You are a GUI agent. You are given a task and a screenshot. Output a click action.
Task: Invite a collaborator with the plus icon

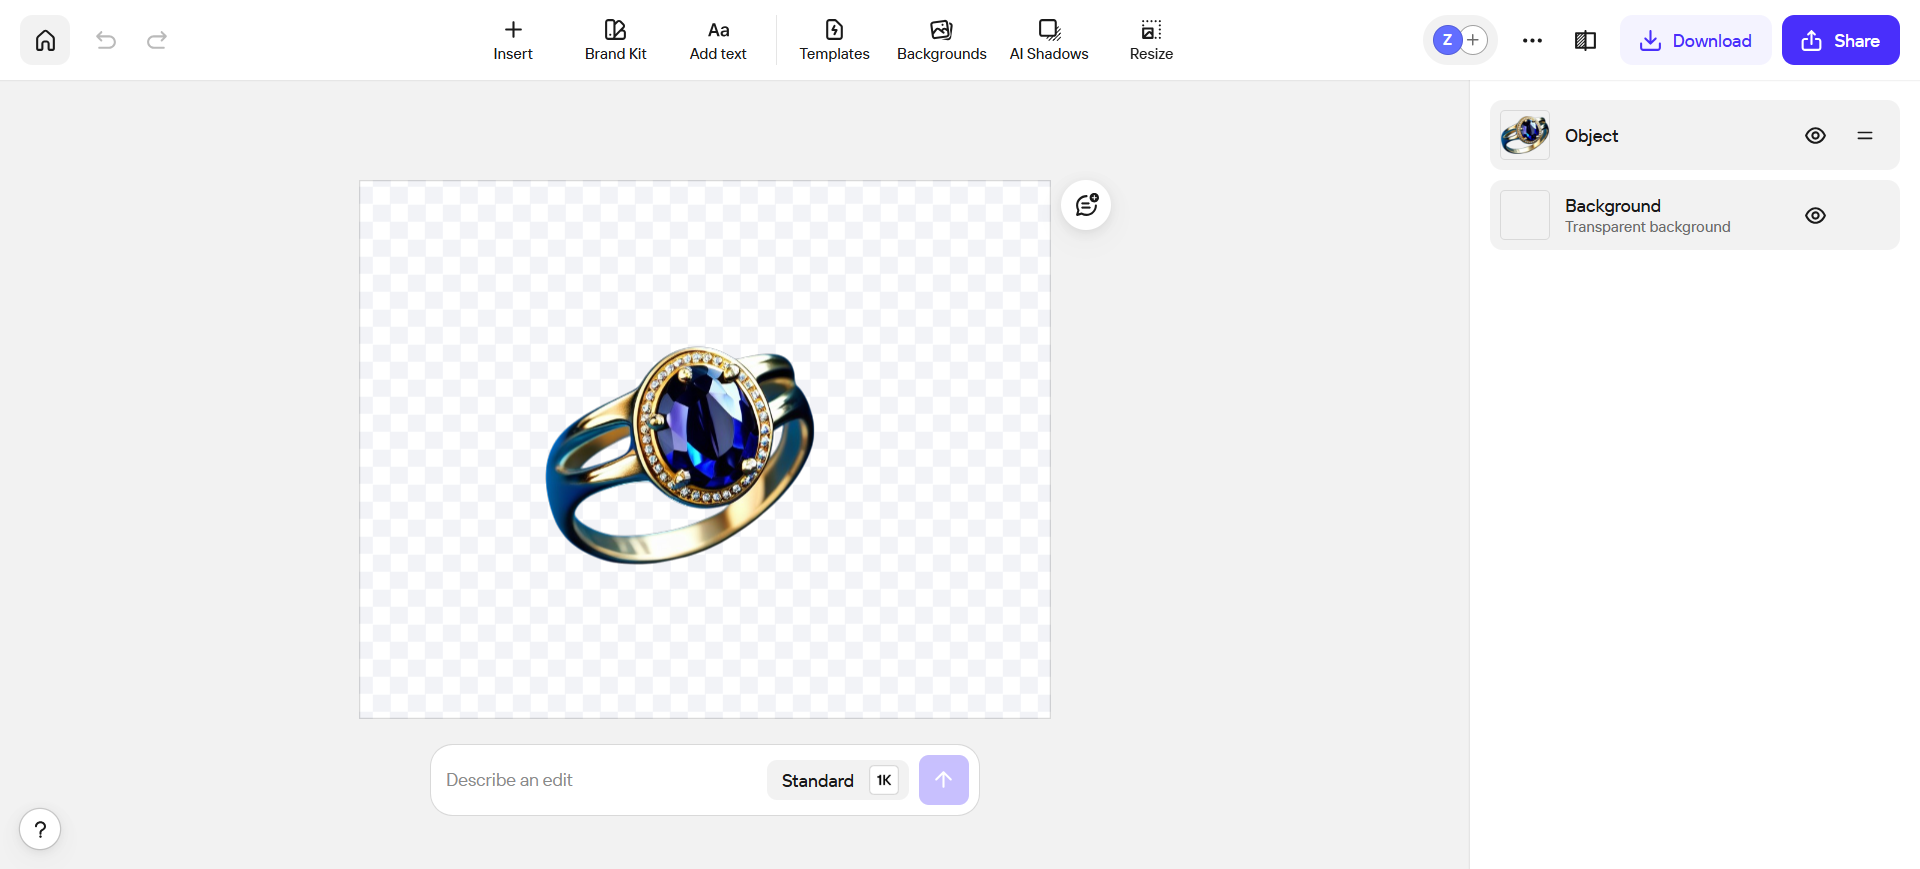coord(1474,40)
